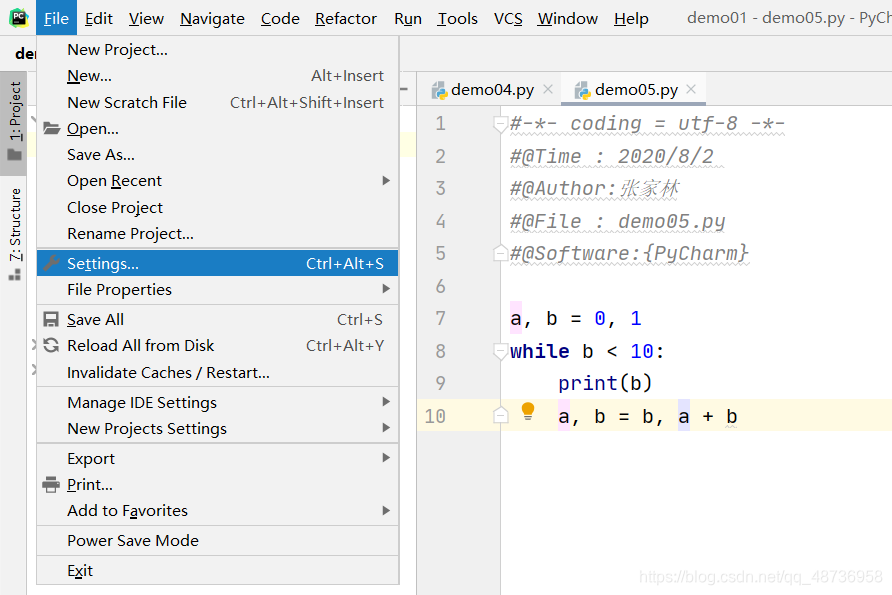The image size is (892, 595).
Task: Click the PyCharm application logo icon
Action: (x=18, y=18)
